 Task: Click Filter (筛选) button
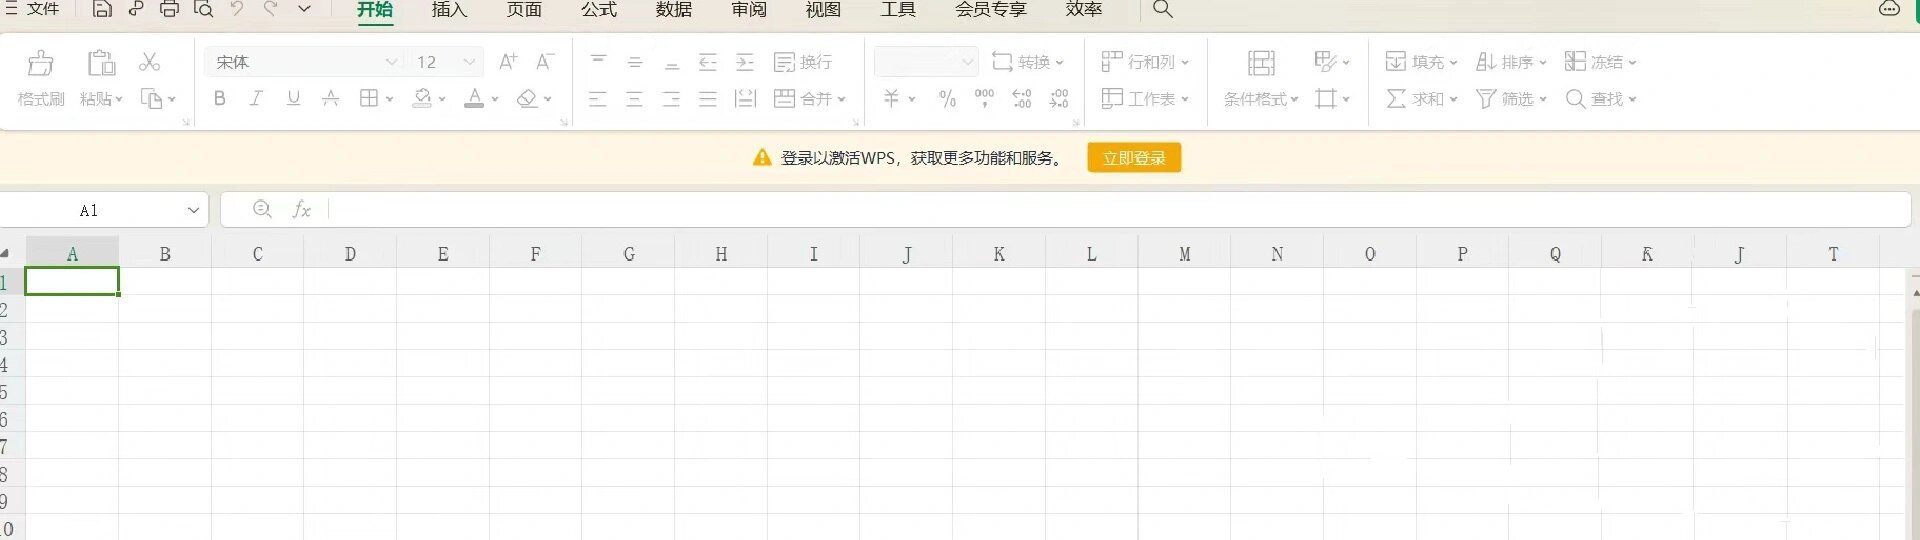point(1511,99)
